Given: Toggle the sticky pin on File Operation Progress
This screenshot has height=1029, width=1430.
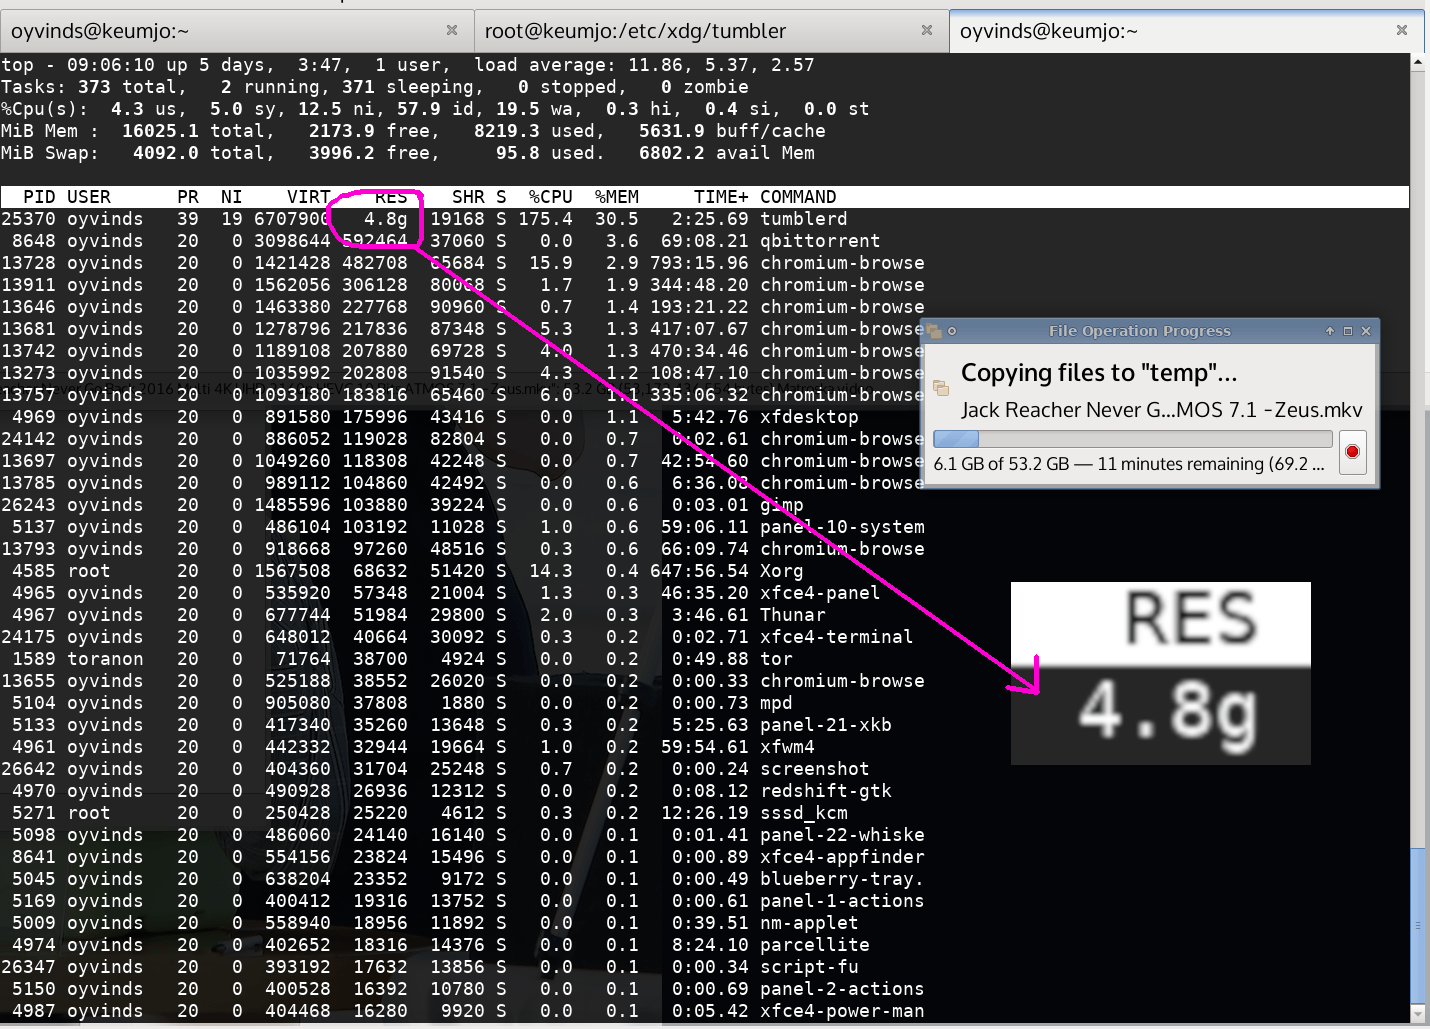Looking at the screenshot, I should click(952, 331).
